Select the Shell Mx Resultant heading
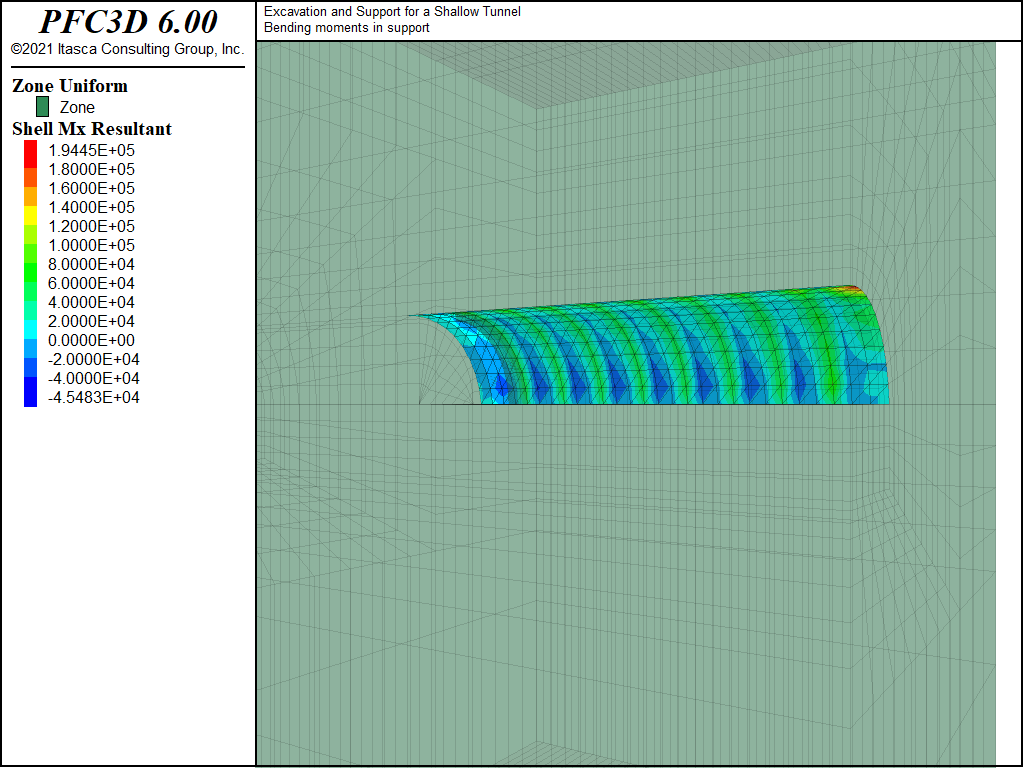The width and height of the screenshot is (1024, 768). [92, 129]
